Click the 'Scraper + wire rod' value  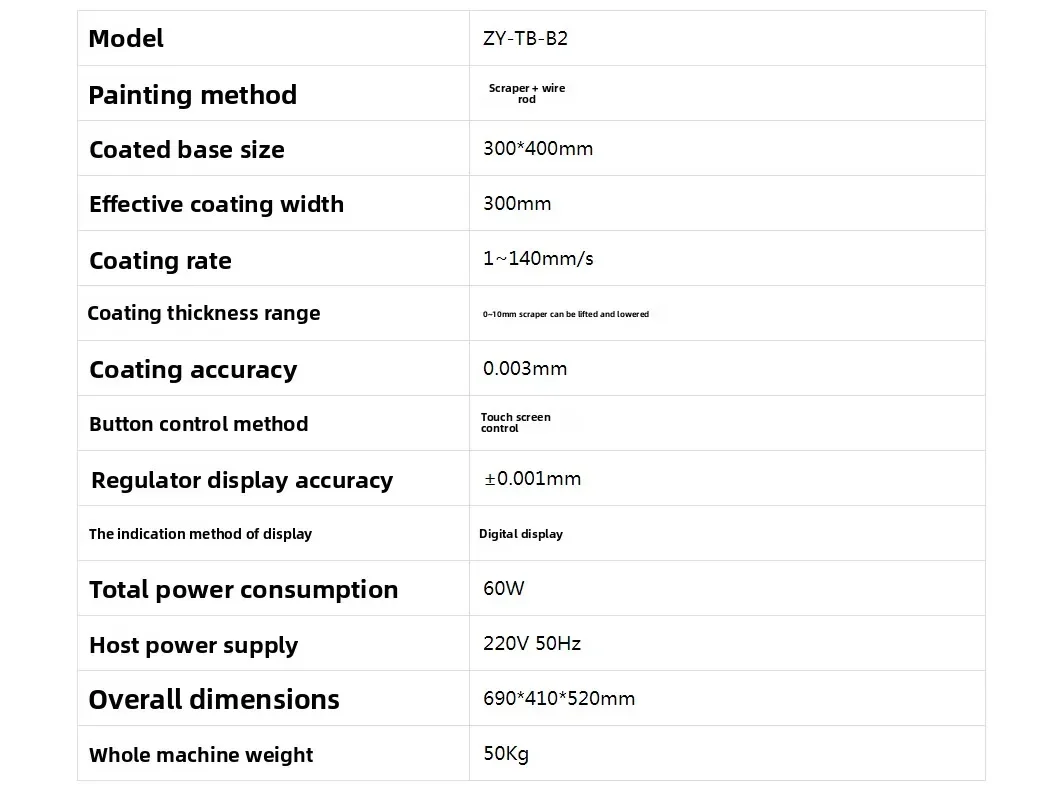pyautogui.click(x=526, y=93)
